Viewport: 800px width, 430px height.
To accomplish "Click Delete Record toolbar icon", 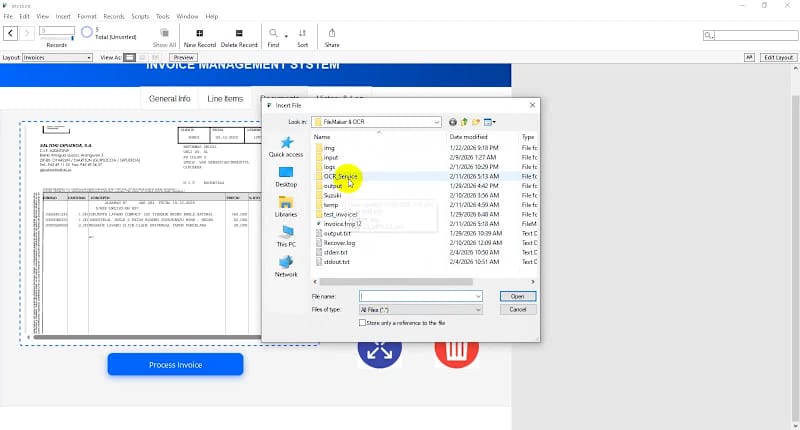I will [x=239, y=33].
